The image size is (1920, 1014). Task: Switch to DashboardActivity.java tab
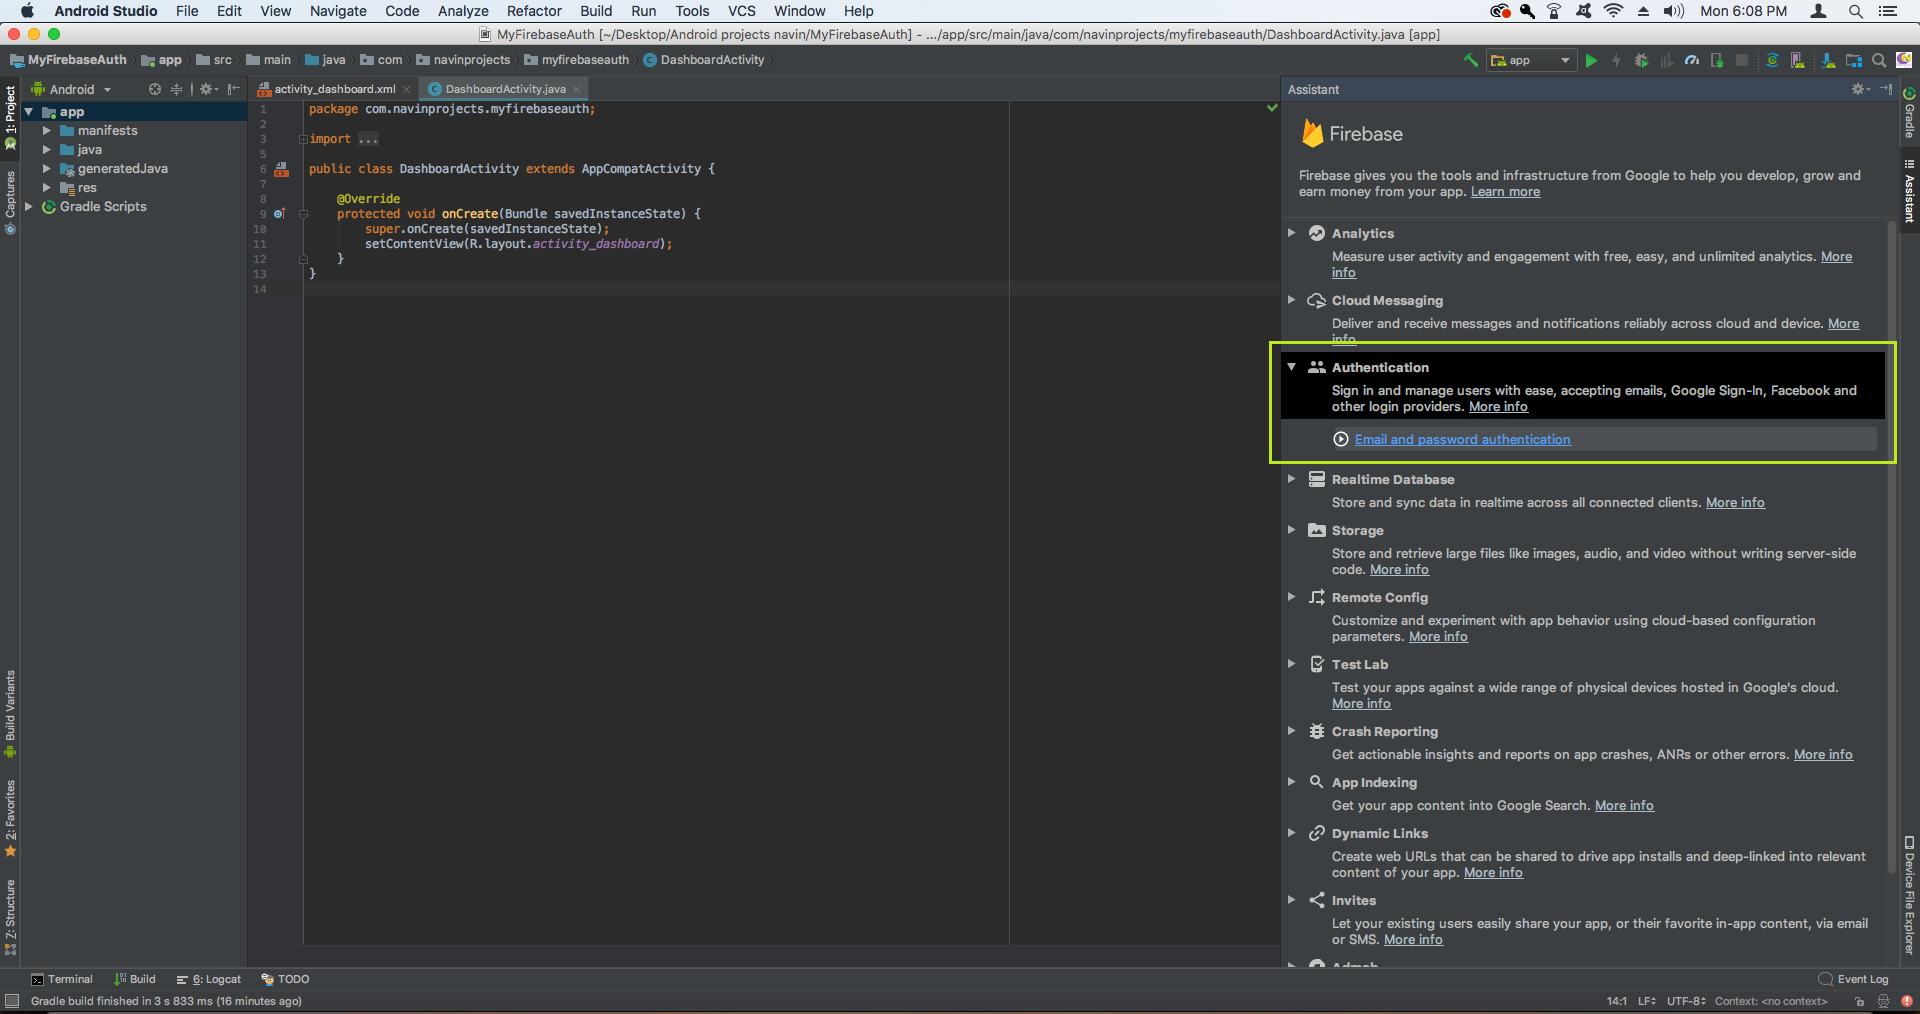(x=505, y=89)
